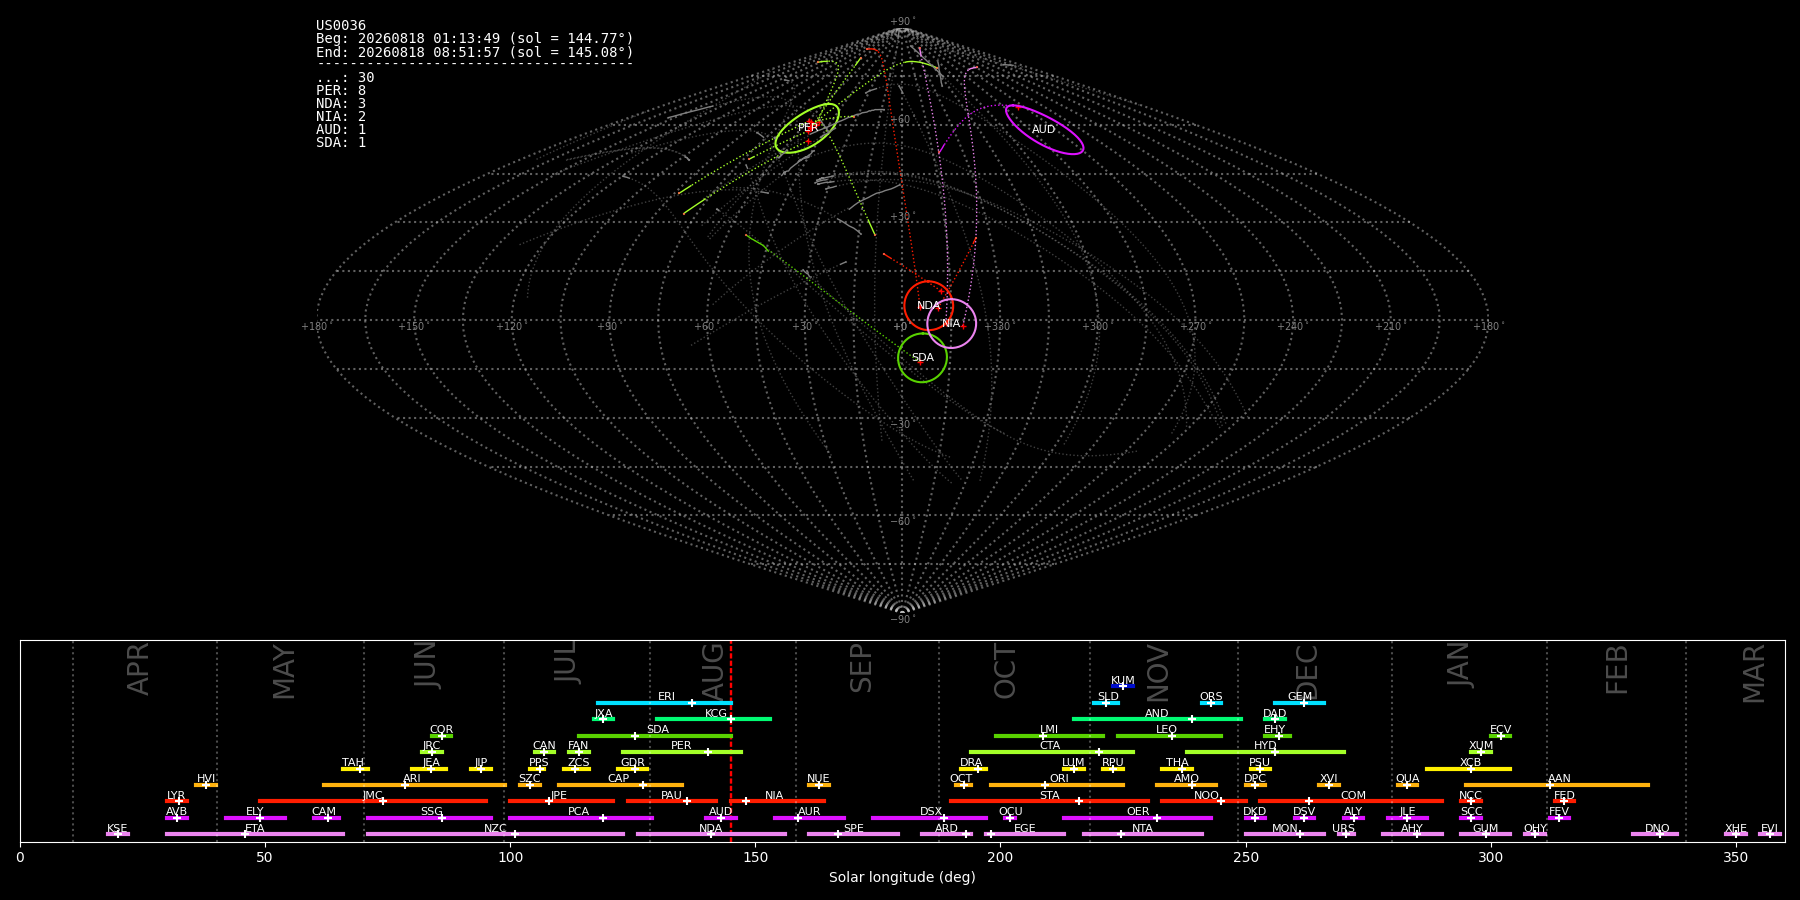Click the DEC month label
This screenshot has width=1800, height=900.
(1307, 669)
